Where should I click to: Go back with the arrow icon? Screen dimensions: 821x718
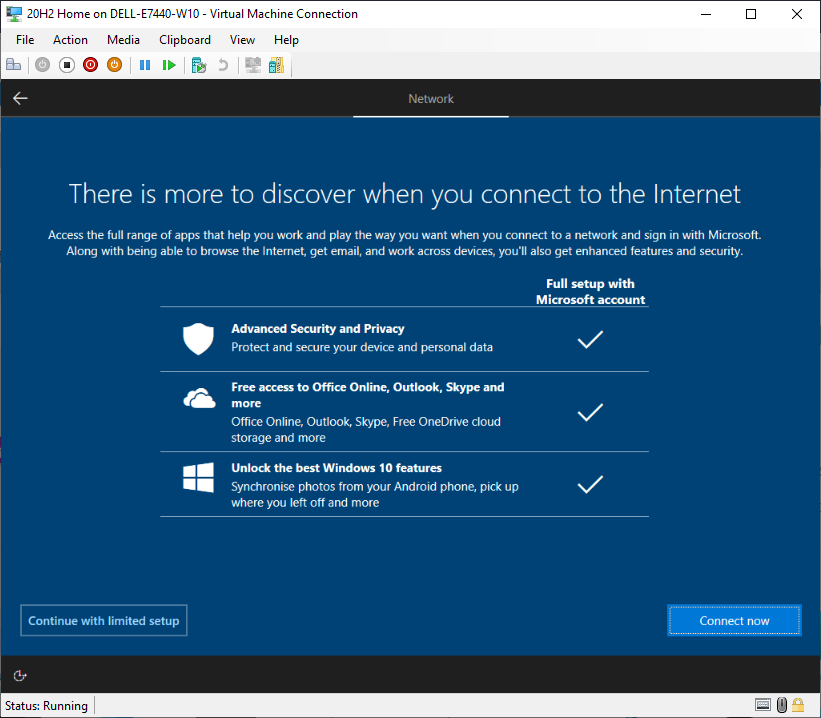click(x=20, y=98)
